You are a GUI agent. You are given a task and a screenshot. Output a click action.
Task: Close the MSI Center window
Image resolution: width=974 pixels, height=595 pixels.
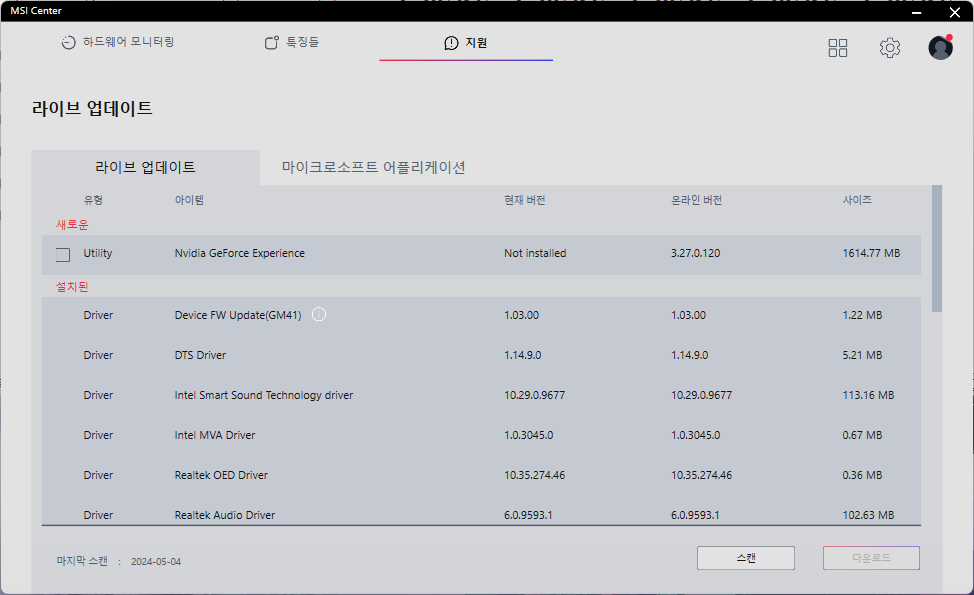coord(955,12)
